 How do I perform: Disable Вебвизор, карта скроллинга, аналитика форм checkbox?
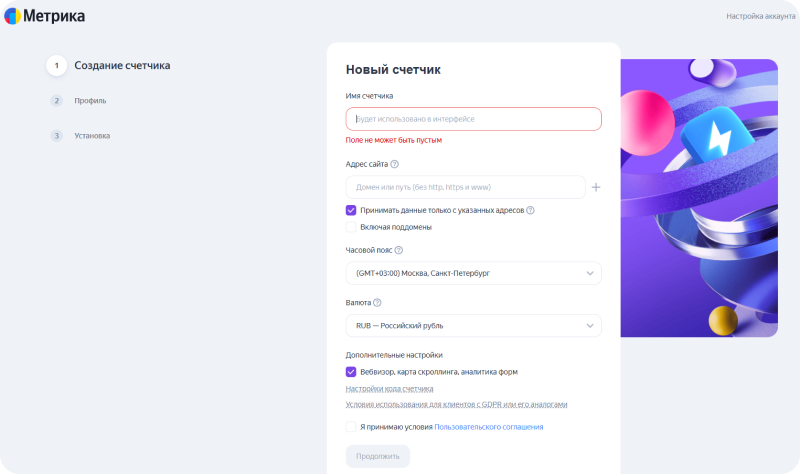coord(351,372)
